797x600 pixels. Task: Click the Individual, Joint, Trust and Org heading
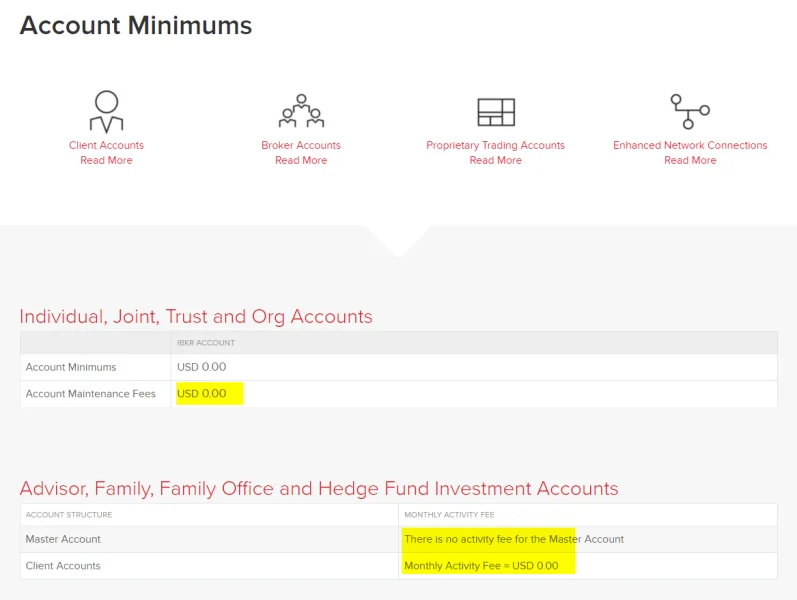196,317
